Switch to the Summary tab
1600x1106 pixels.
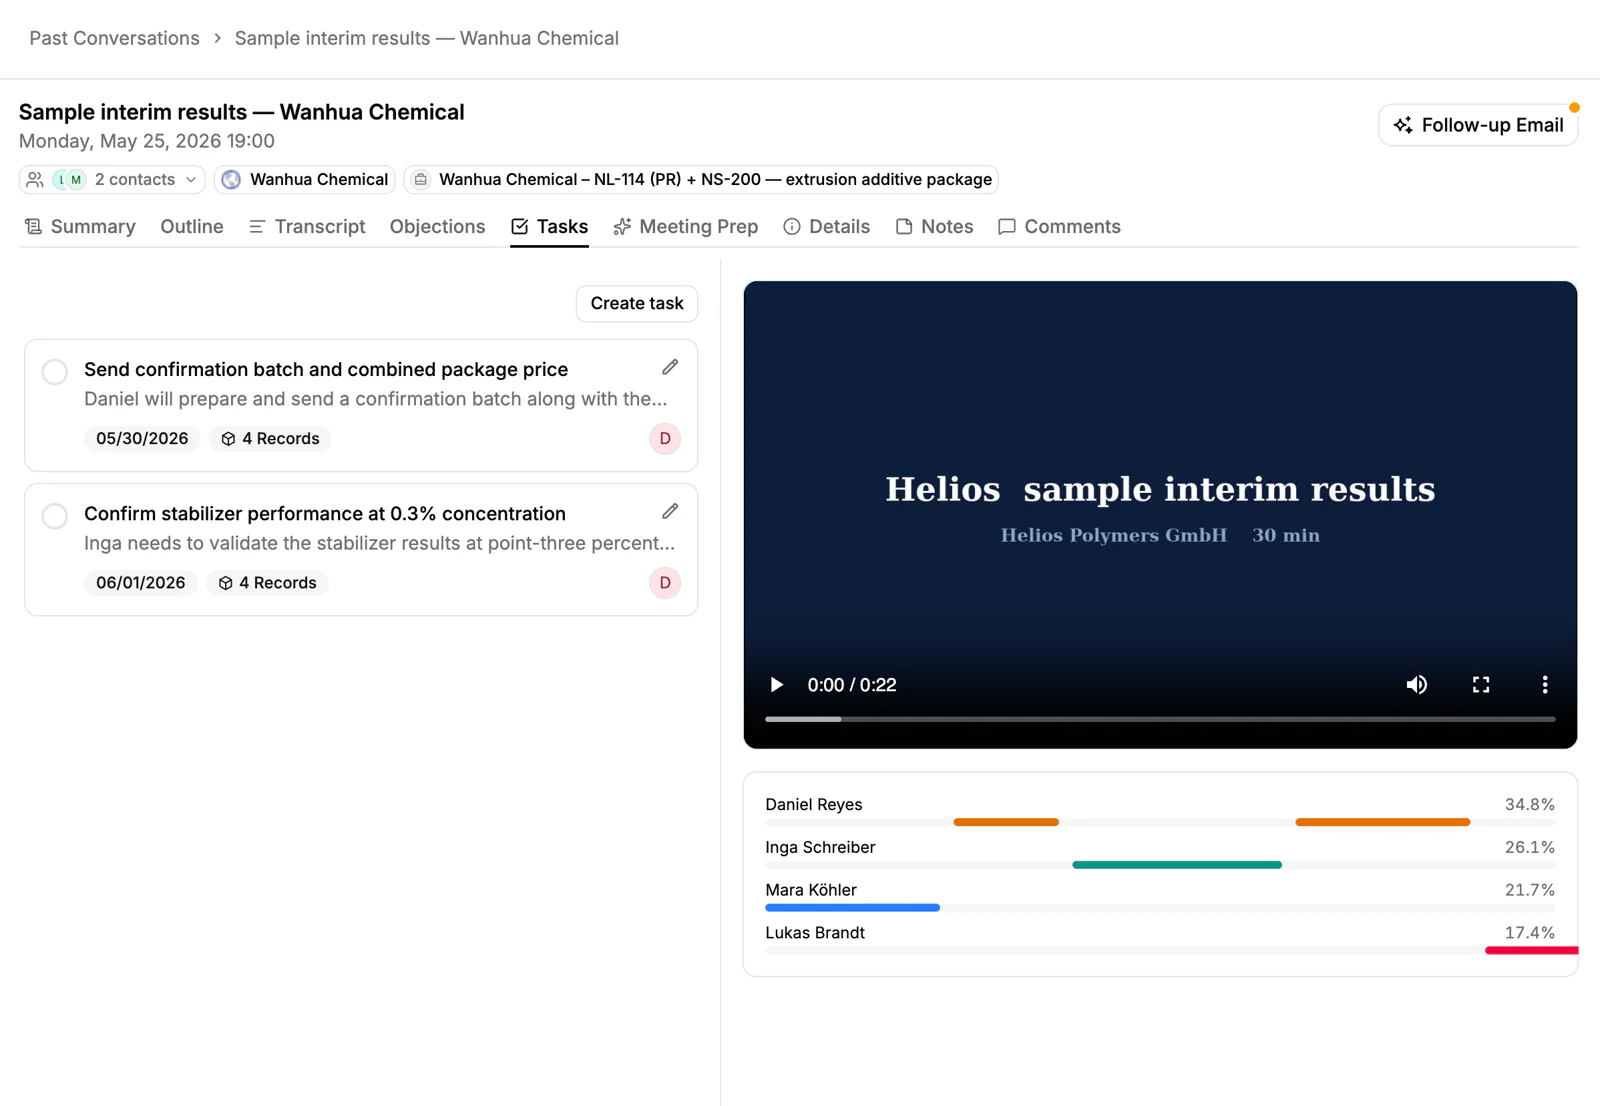[80, 227]
